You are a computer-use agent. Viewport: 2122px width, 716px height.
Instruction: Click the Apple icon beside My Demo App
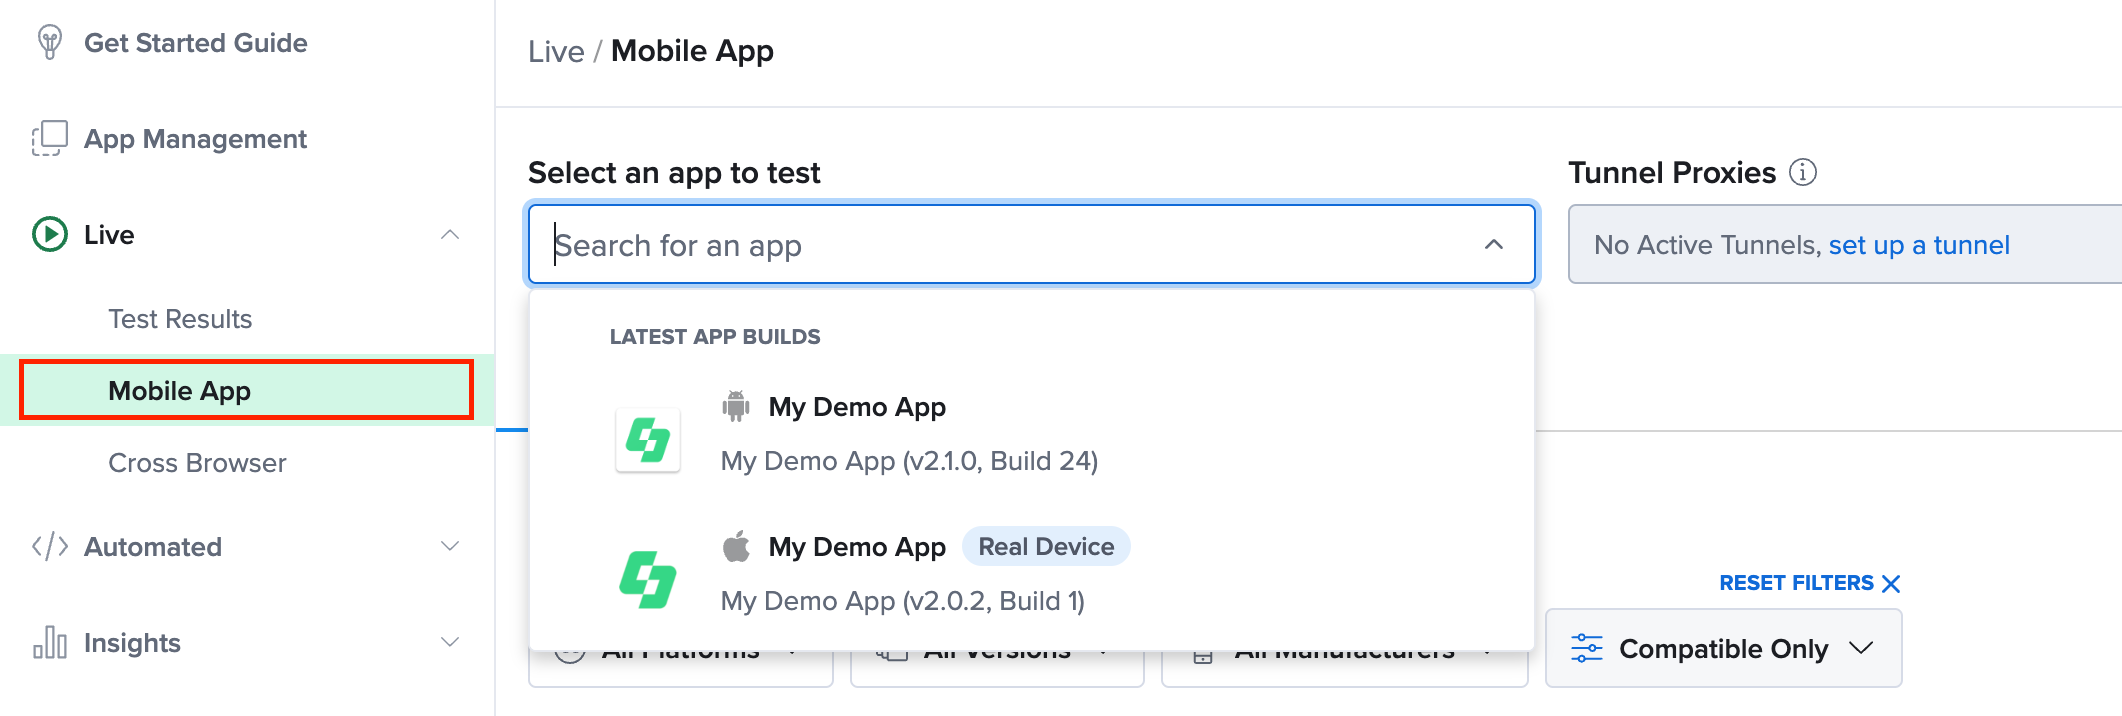737,546
